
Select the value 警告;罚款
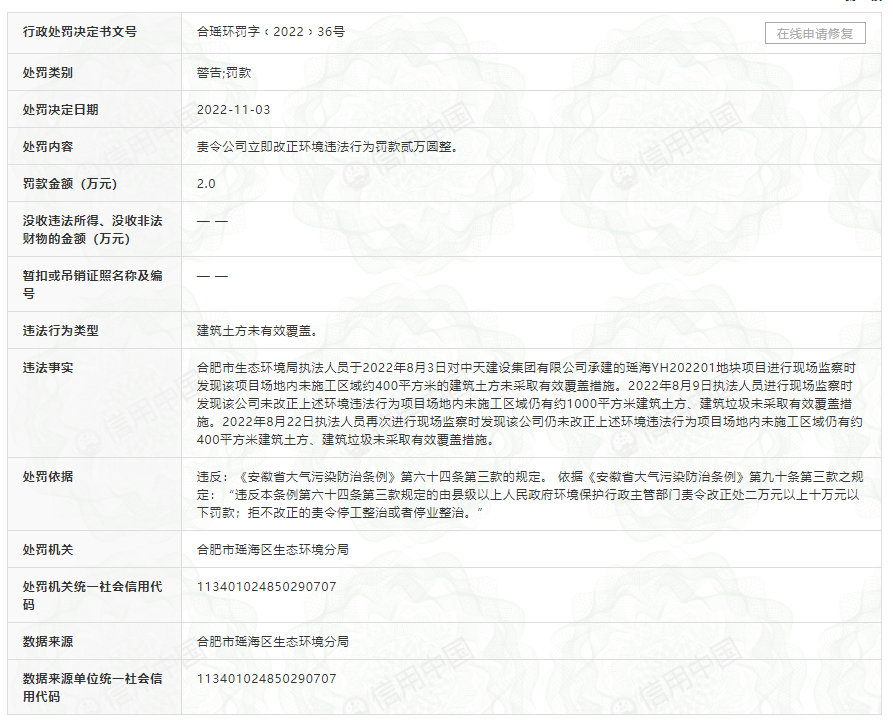(224, 73)
